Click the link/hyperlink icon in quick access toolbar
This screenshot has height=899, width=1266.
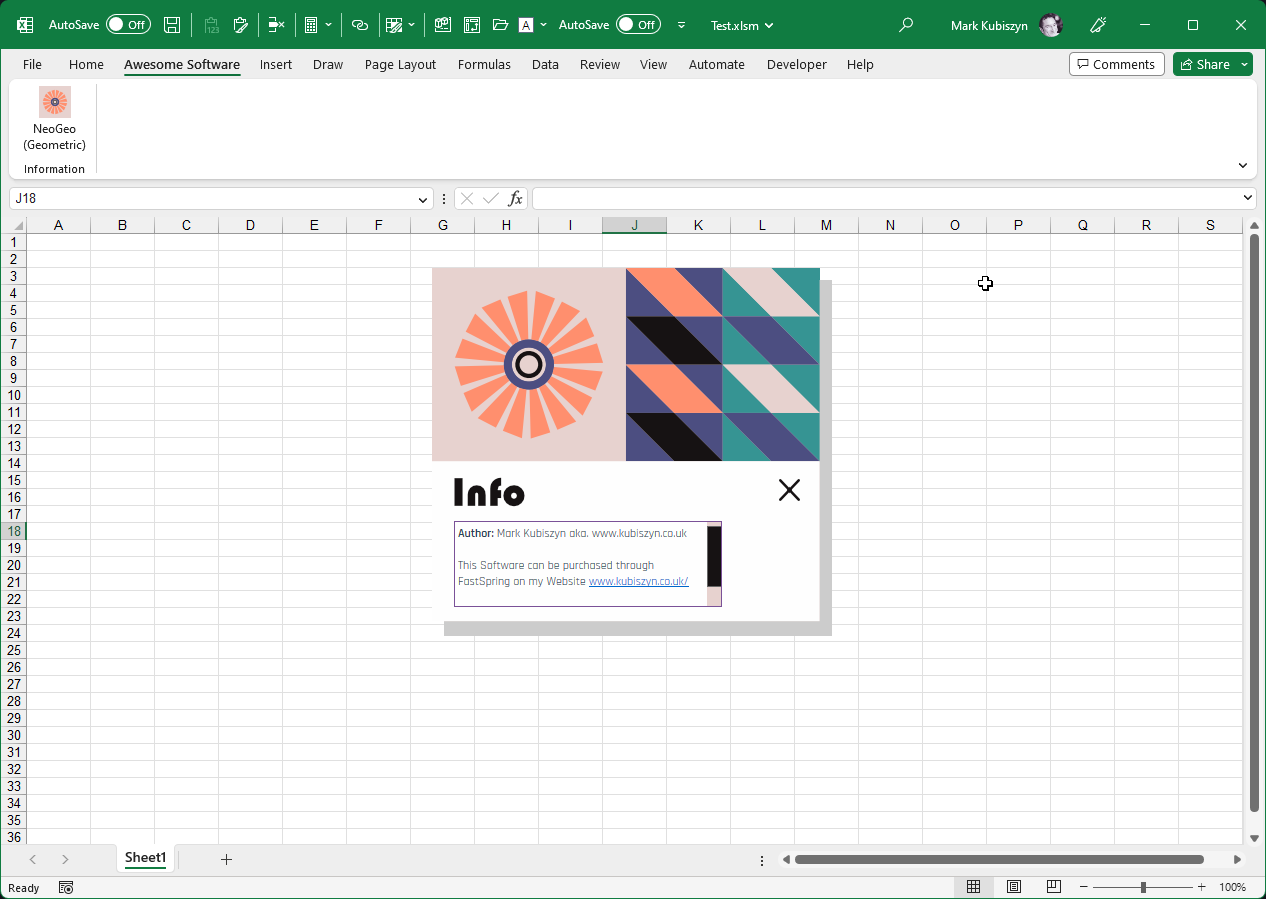[360, 25]
